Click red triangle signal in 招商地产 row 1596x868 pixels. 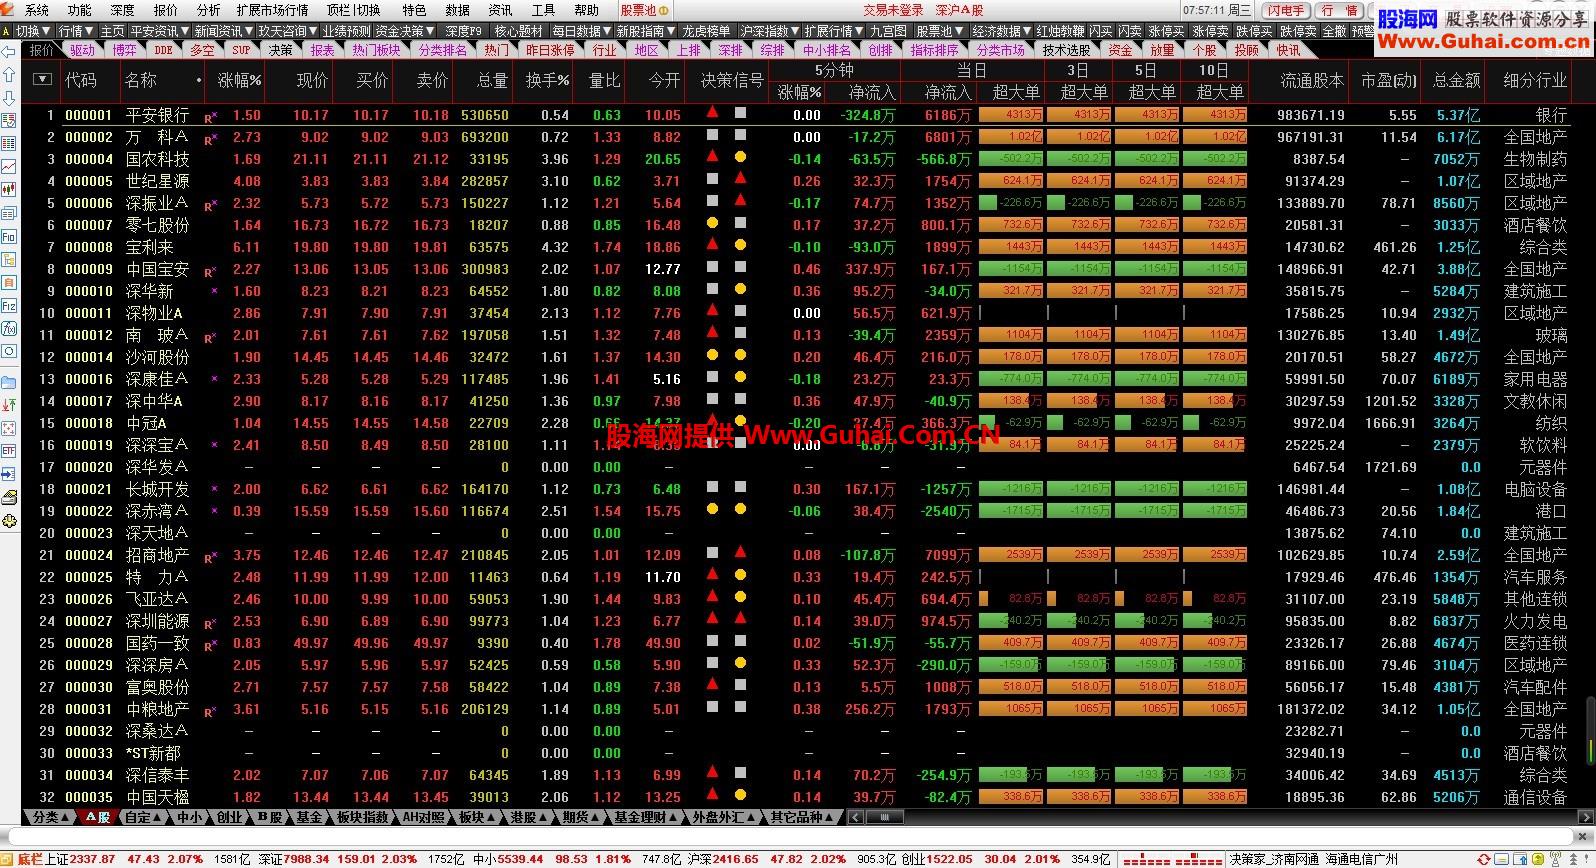(740, 553)
